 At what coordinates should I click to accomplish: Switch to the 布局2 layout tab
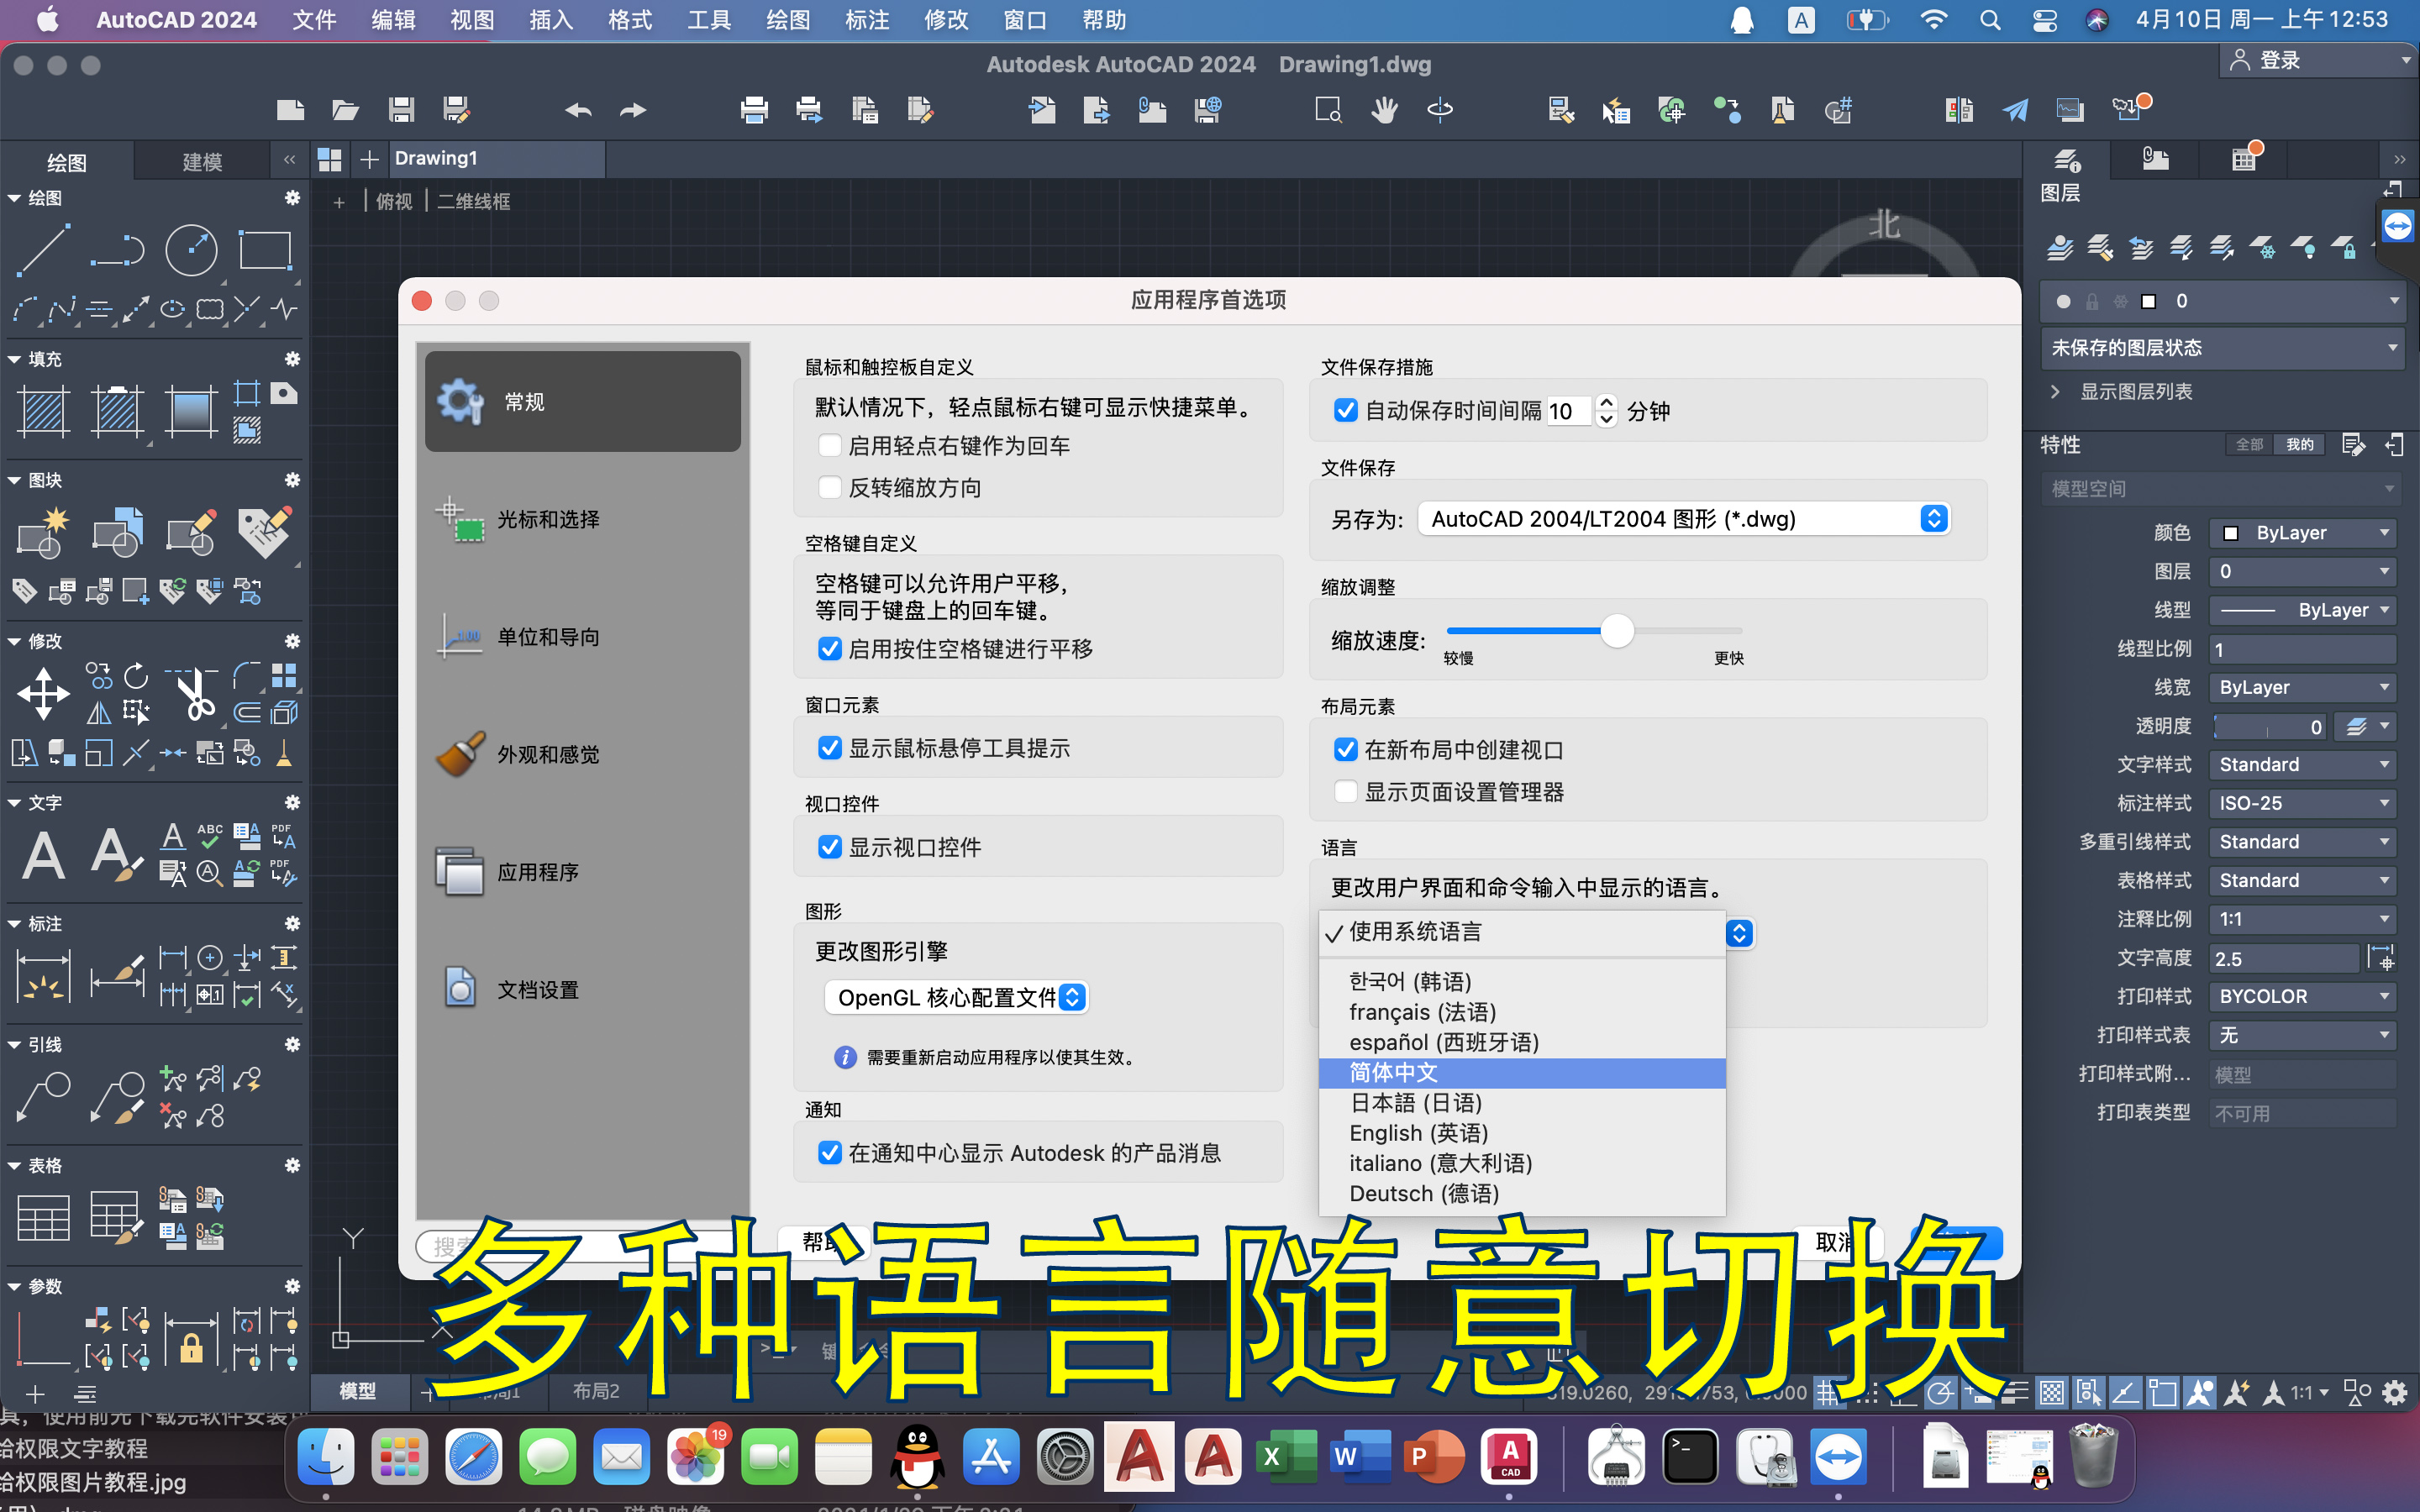(x=596, y=1391)
